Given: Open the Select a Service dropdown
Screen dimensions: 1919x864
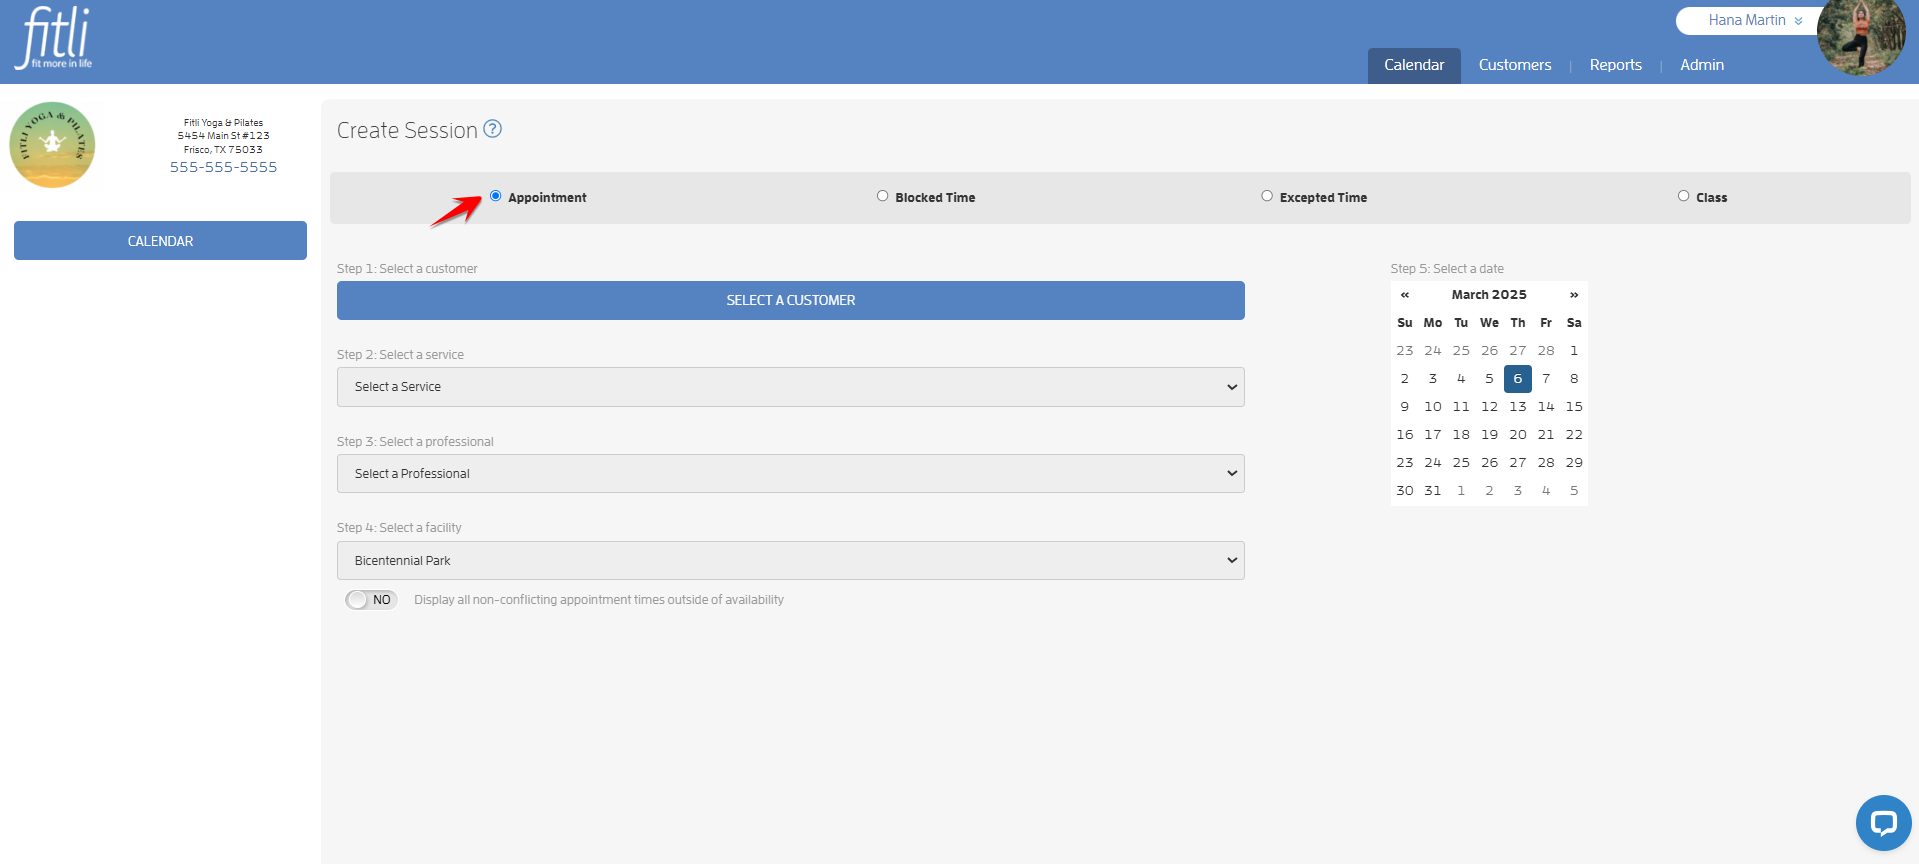Looking at the screenshot, I should click(x=790, y=387).
